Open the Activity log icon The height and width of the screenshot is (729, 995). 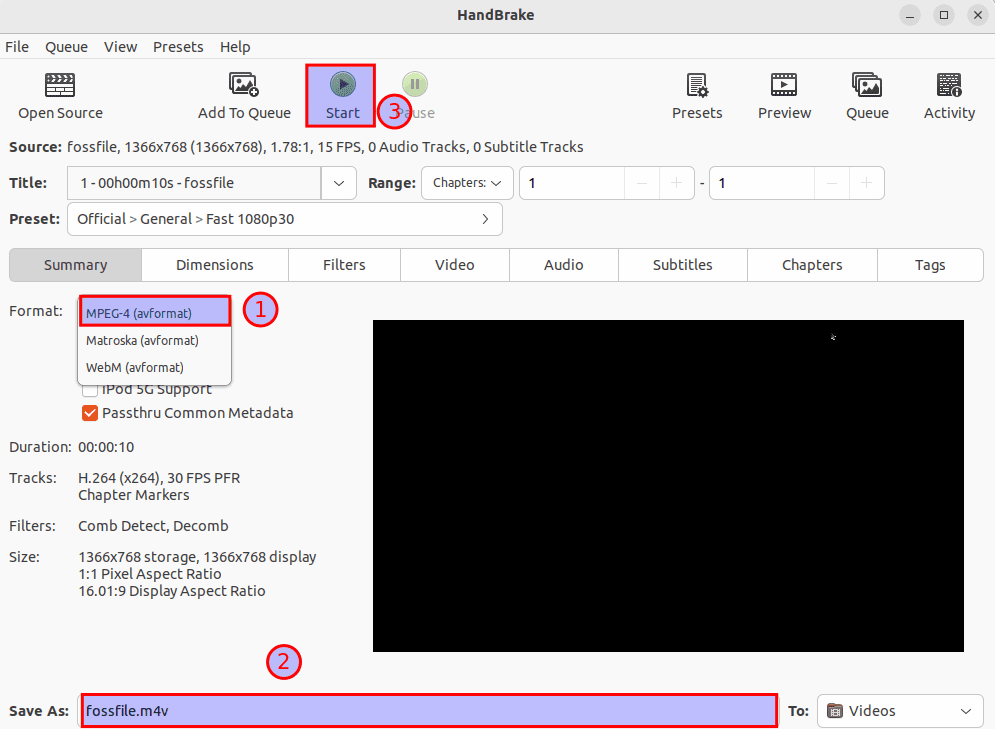coord(949,84)
